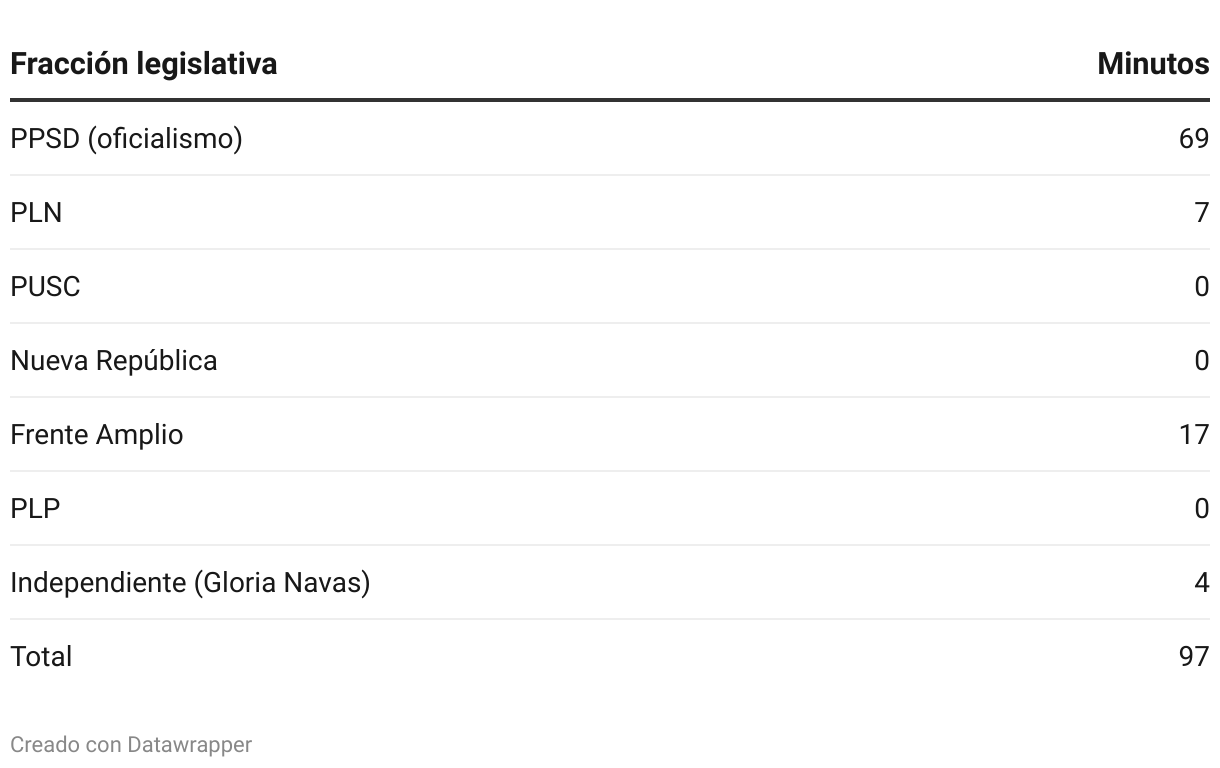Click the PLP zero minutes value

point(1201,508)
